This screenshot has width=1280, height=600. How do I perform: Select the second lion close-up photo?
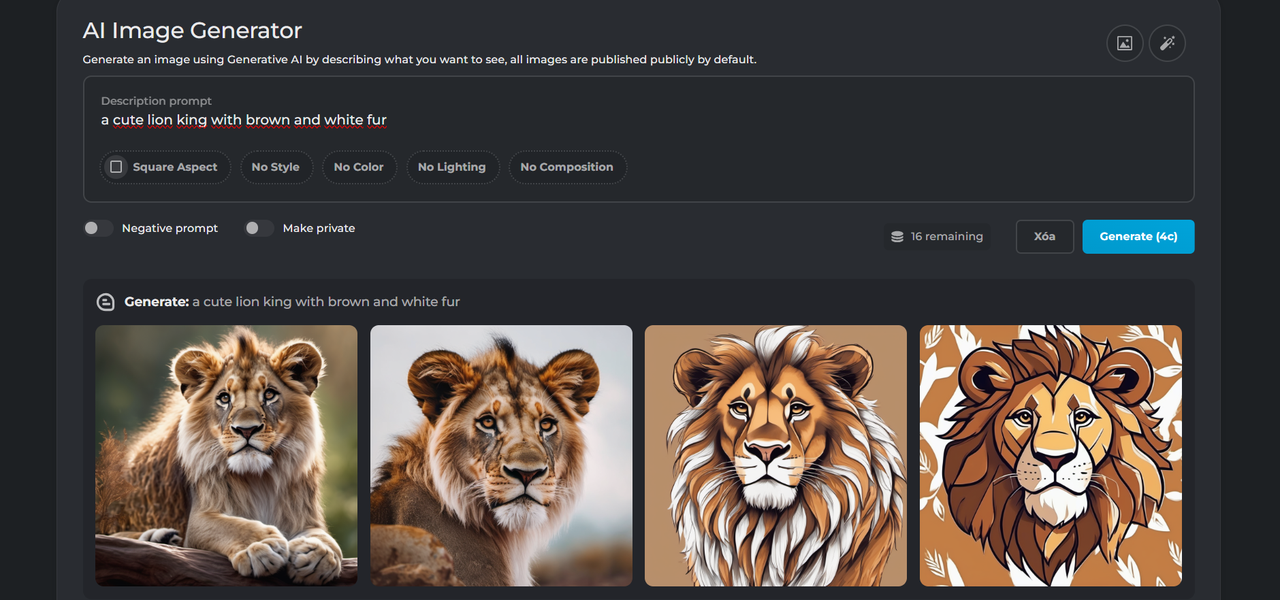501,455
